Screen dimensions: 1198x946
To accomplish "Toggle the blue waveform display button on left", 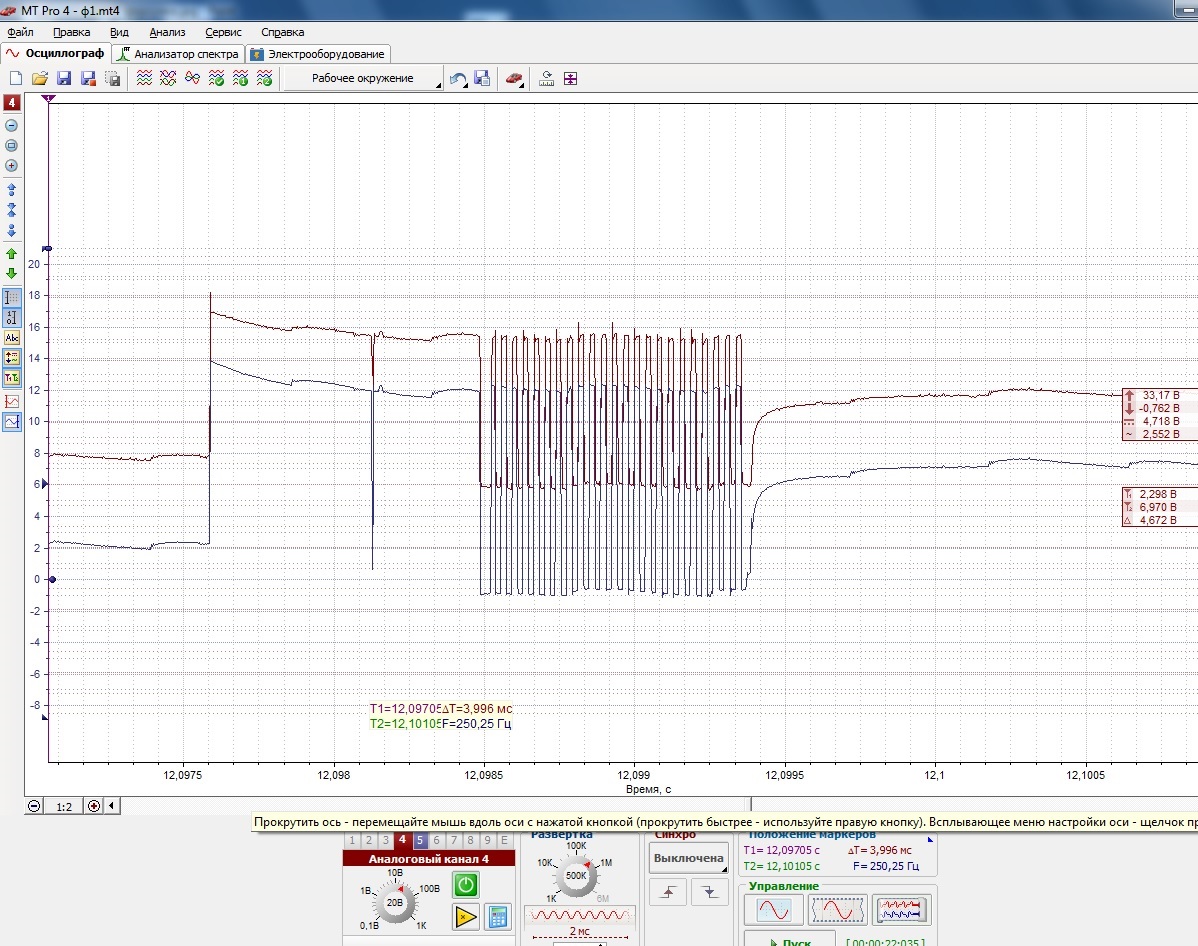I will pyautogui.click(x=12, y=421).
